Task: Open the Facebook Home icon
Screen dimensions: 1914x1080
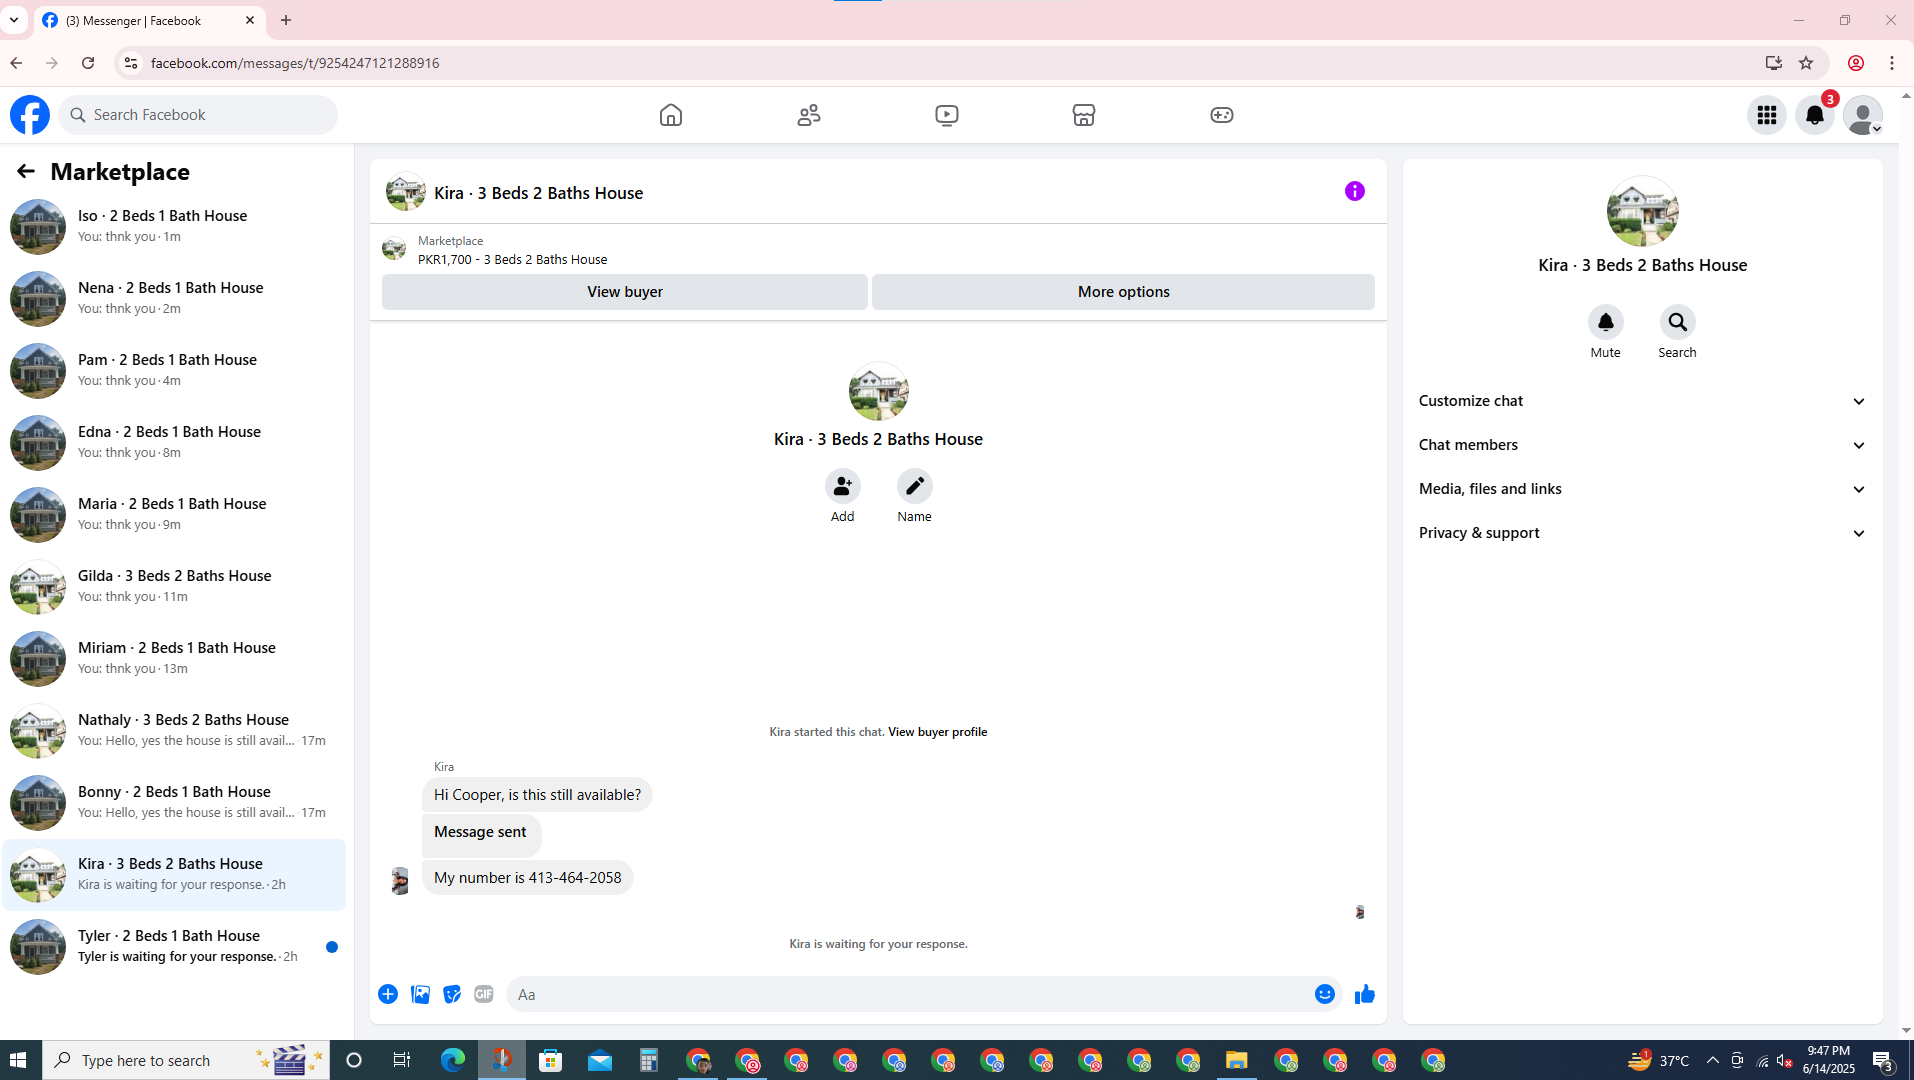Action: point(670,115)
